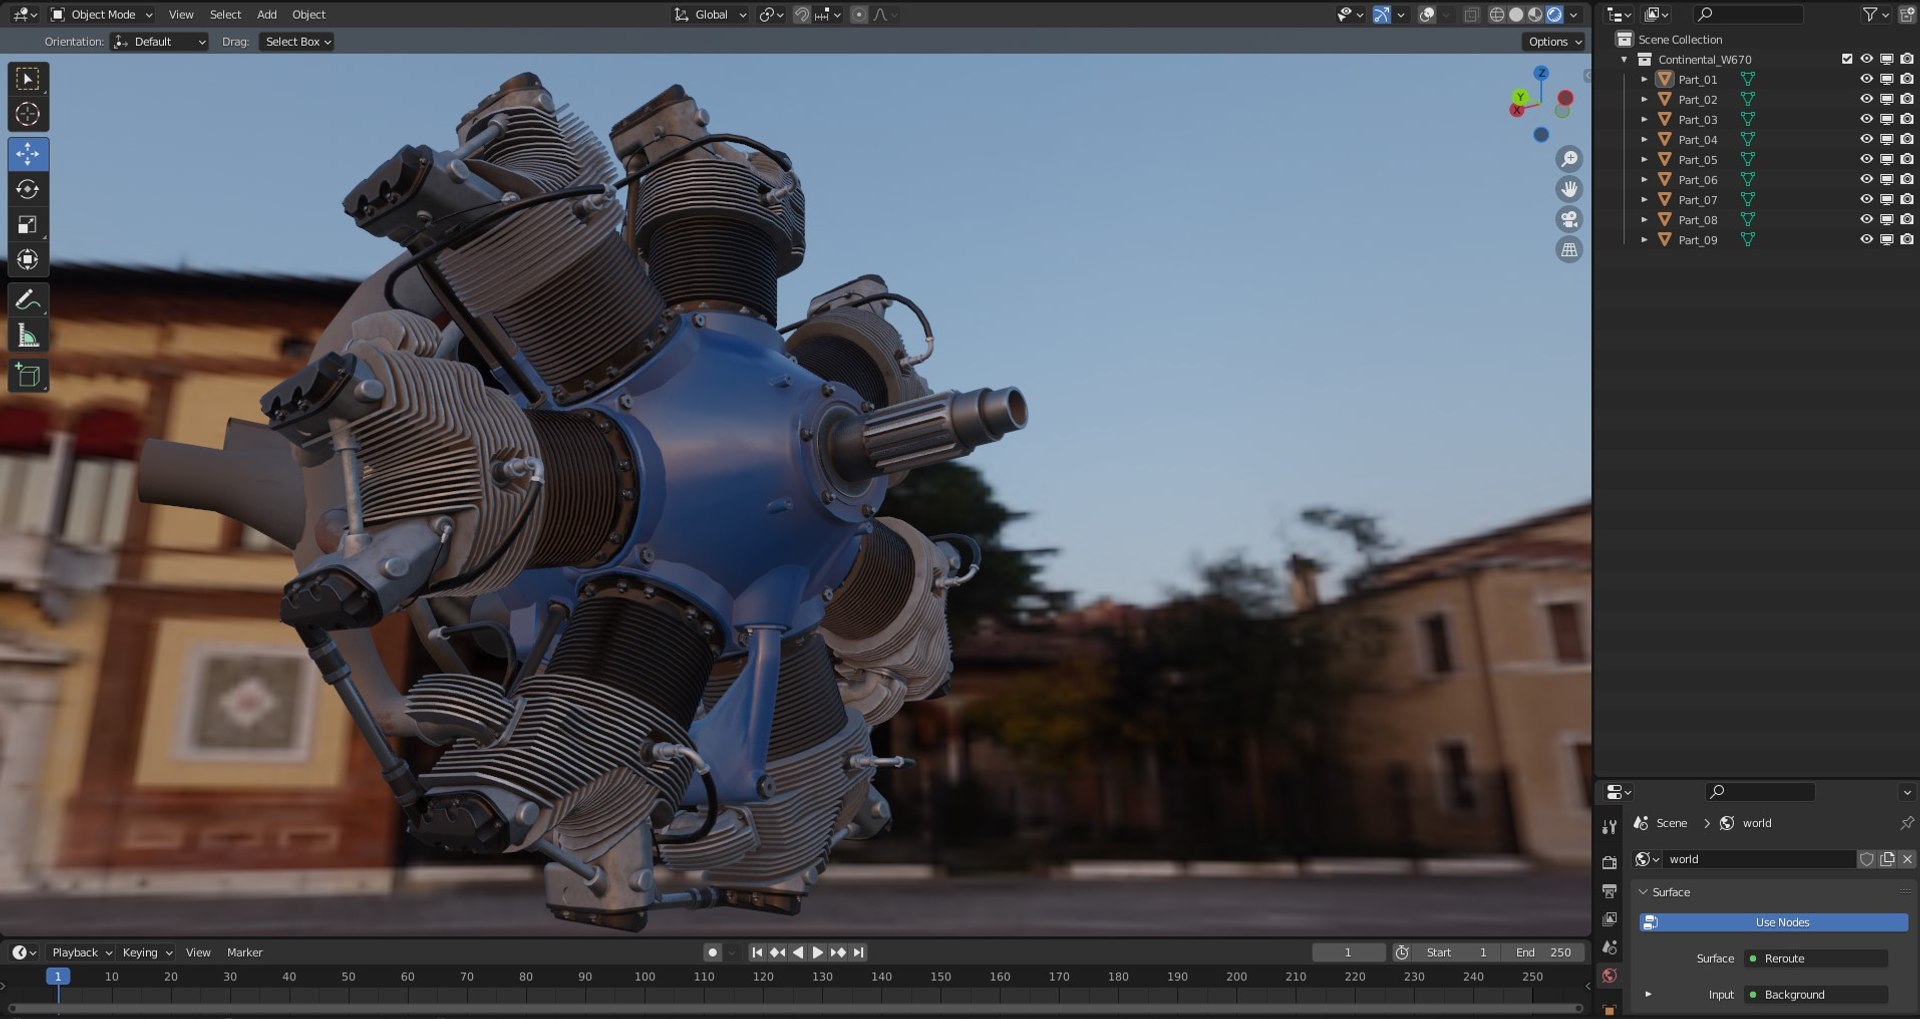The height and width of the screenshot is (1019, 1920).
Task: Unlink the world datablock with X
Action: click(x=1907, y=859)
